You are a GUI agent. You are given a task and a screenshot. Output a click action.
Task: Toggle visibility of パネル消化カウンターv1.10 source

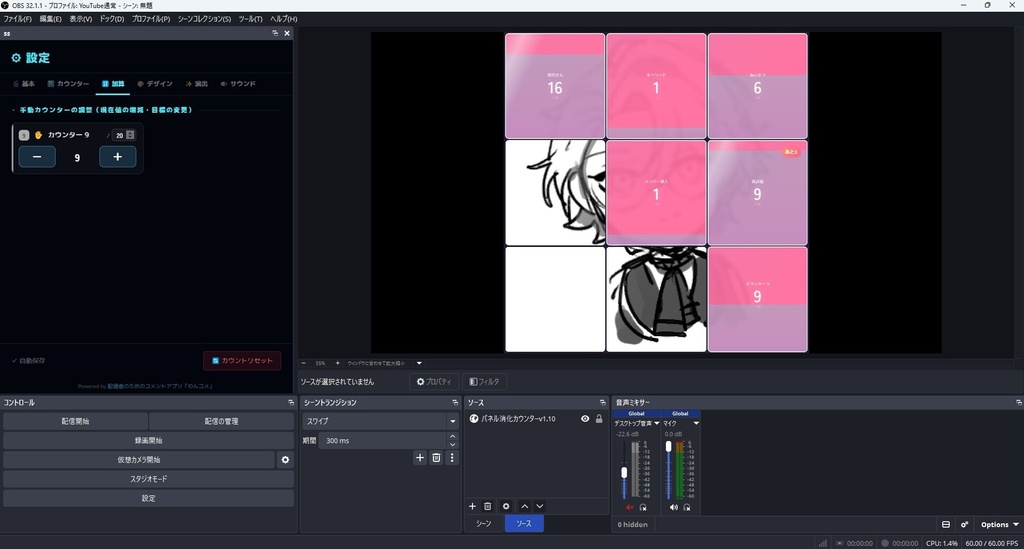point(585,418)
